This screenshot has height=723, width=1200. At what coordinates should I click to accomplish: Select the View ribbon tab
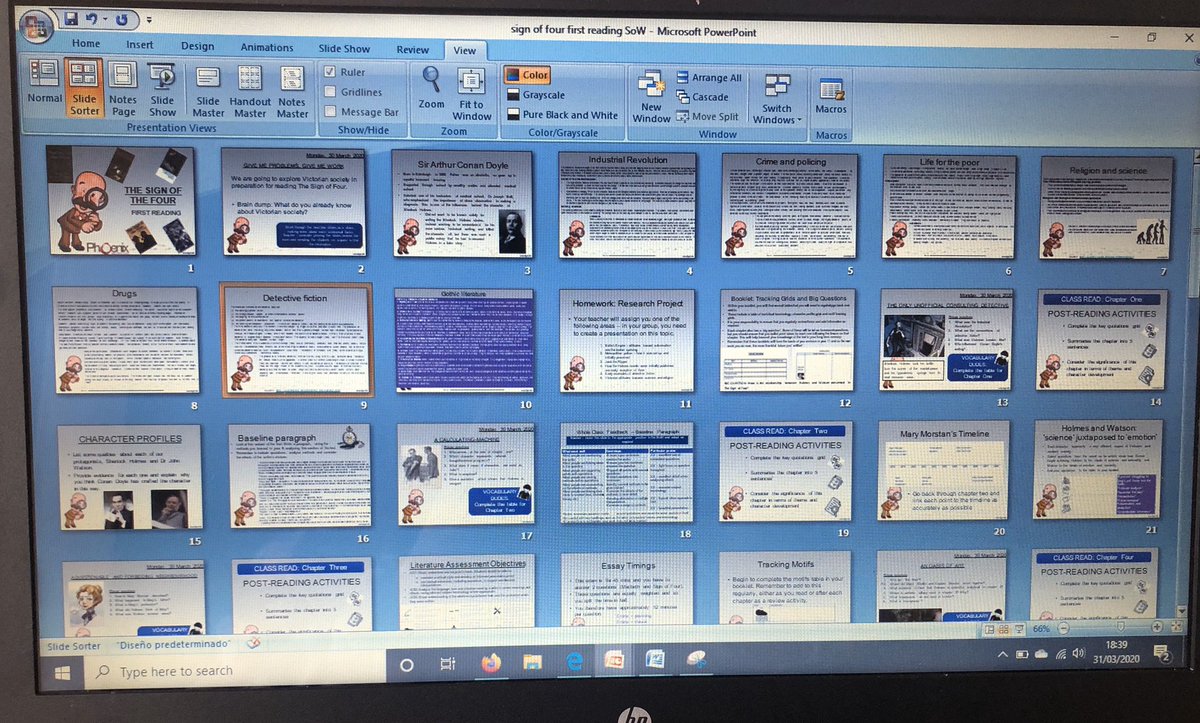(466, 49)
